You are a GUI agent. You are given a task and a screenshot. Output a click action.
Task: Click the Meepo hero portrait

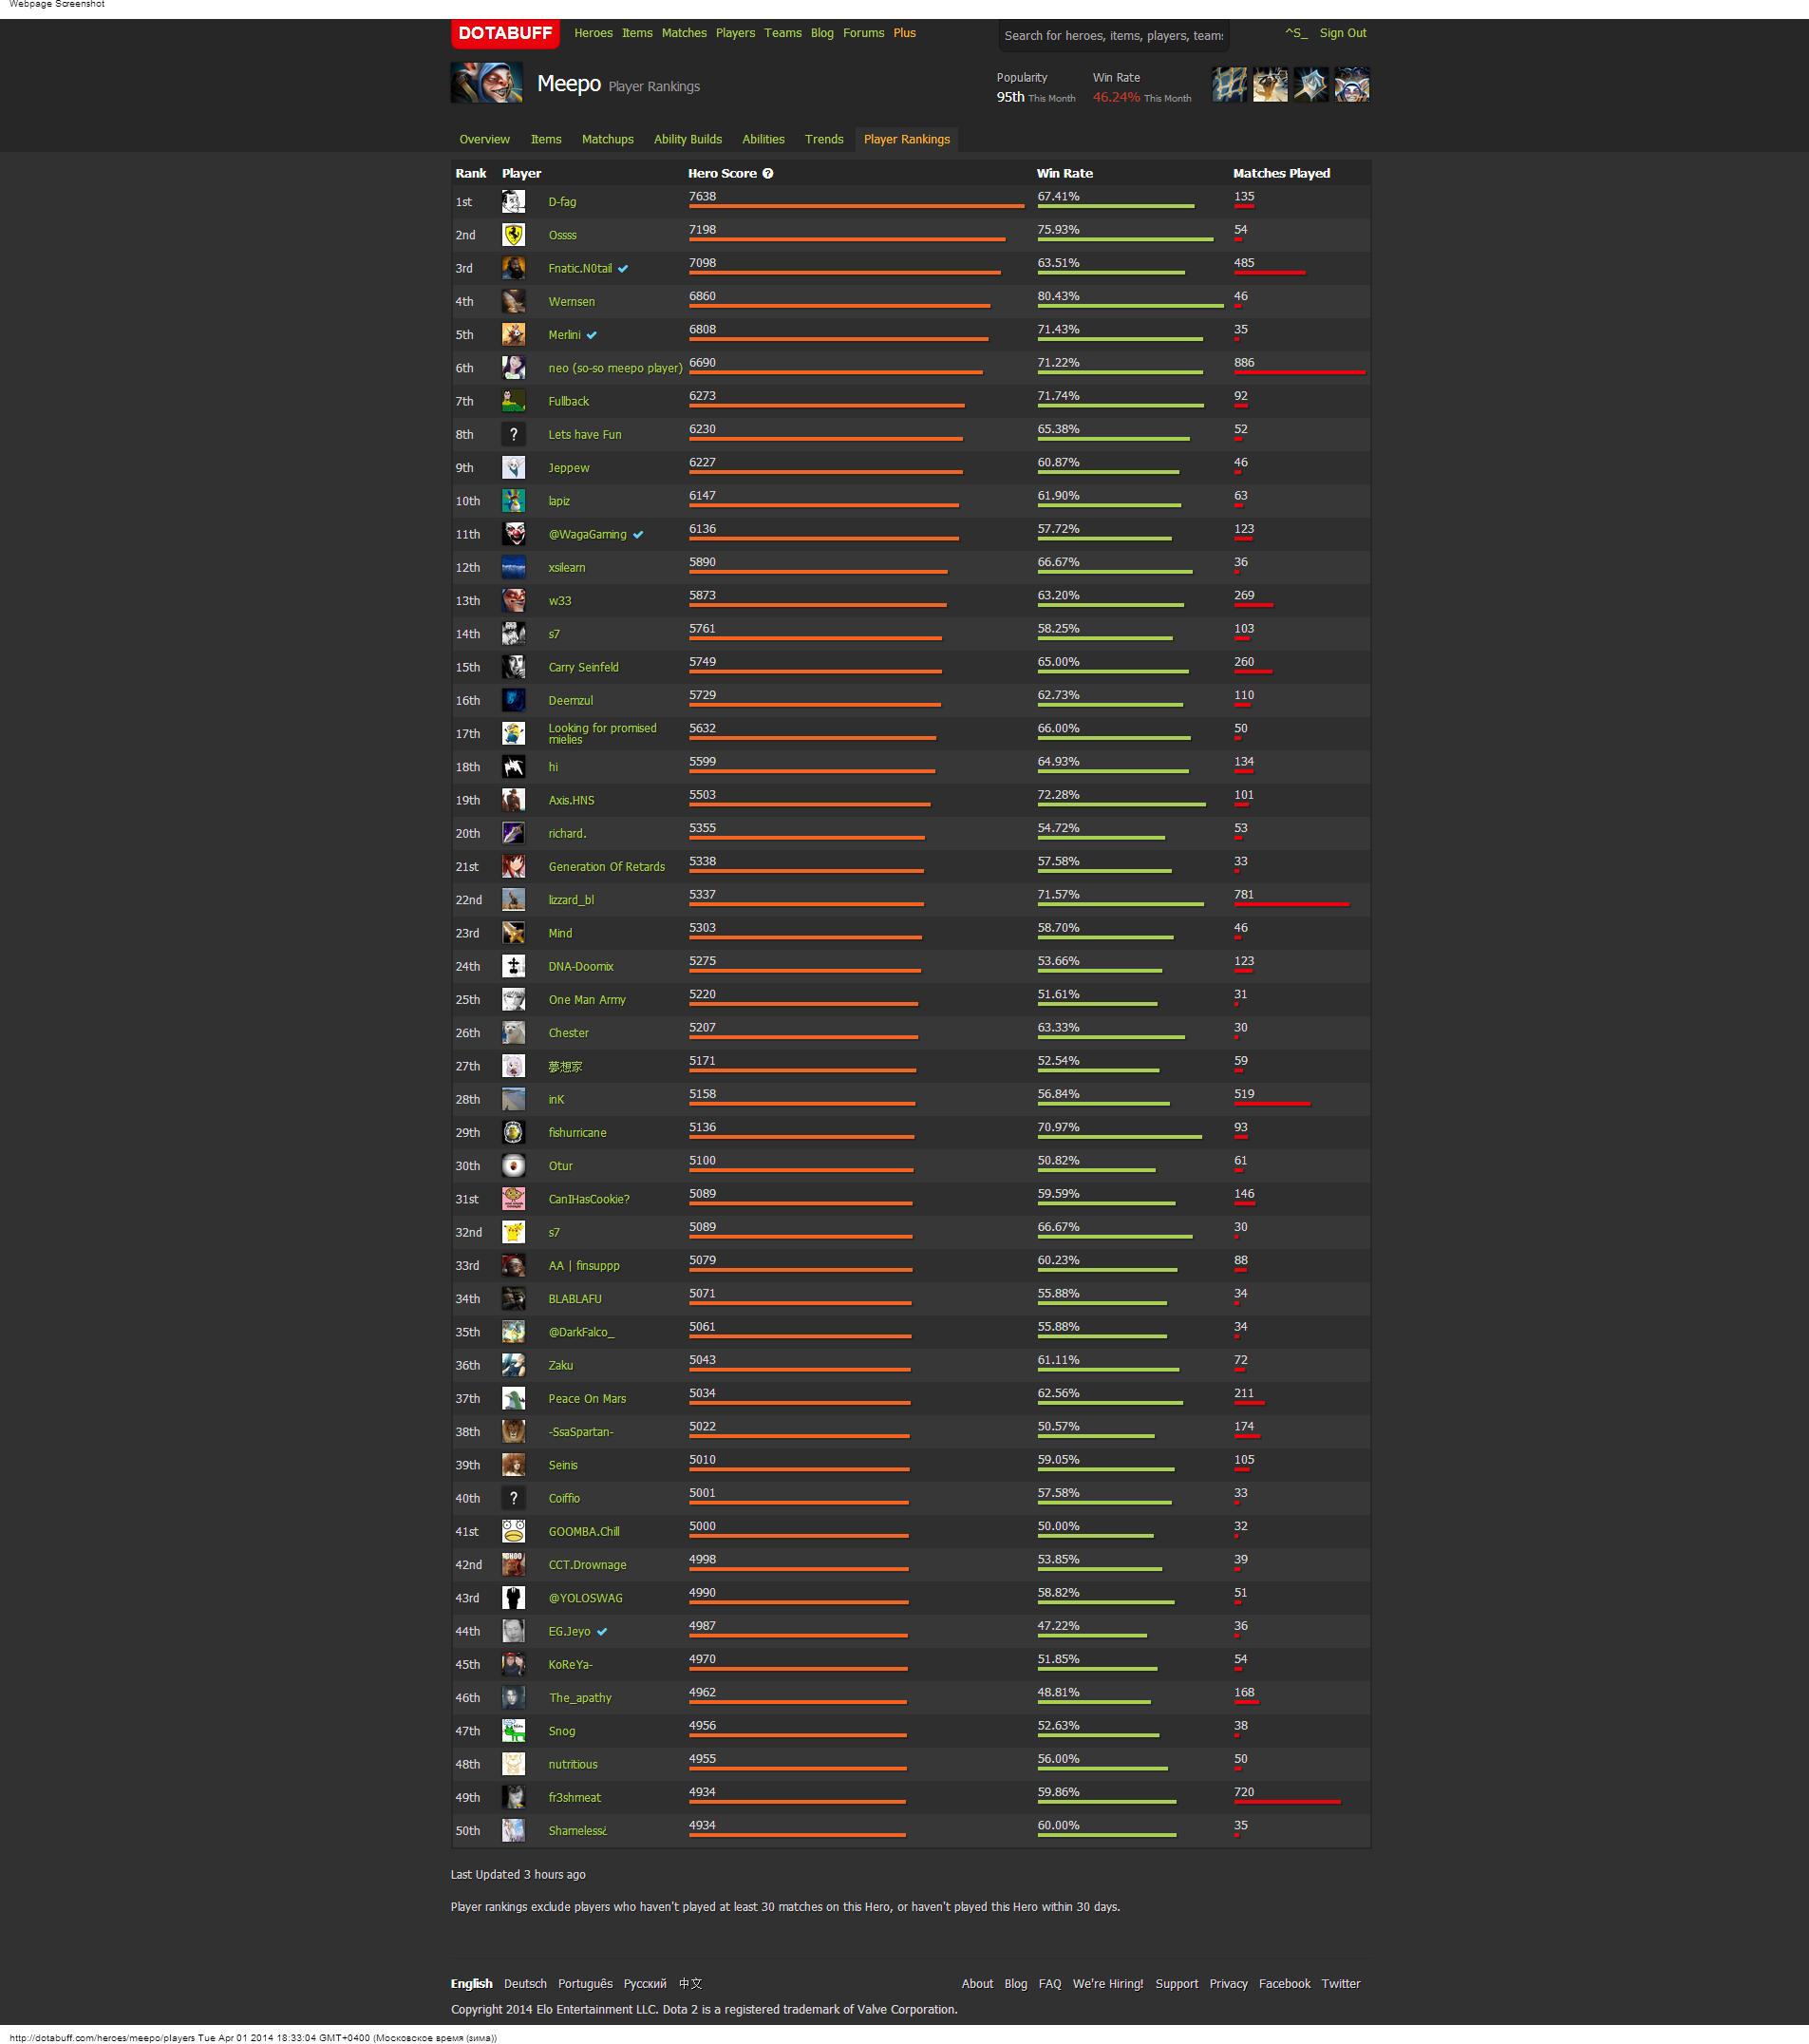click(x=486, y=84)
